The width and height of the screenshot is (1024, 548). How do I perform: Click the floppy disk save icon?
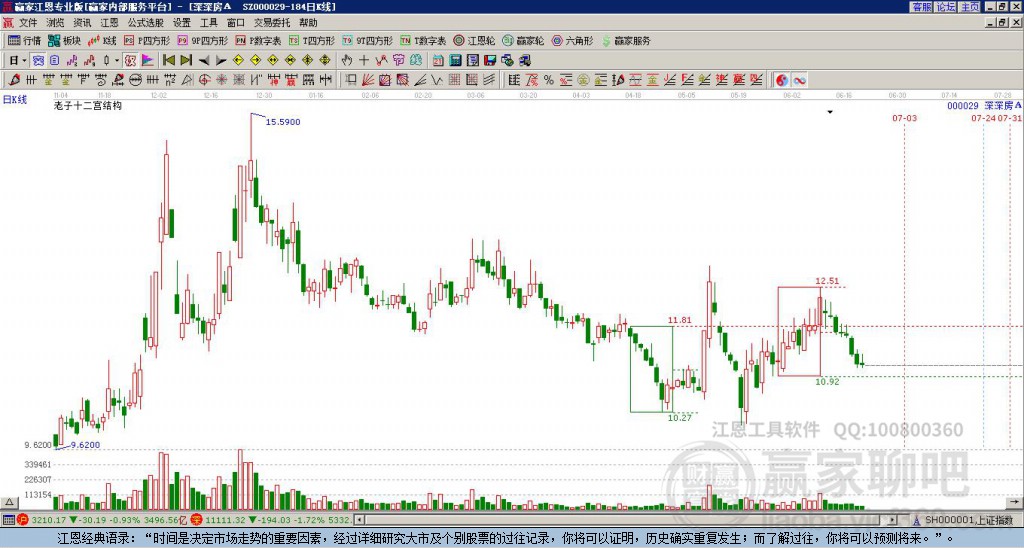[x=490, y=61]
